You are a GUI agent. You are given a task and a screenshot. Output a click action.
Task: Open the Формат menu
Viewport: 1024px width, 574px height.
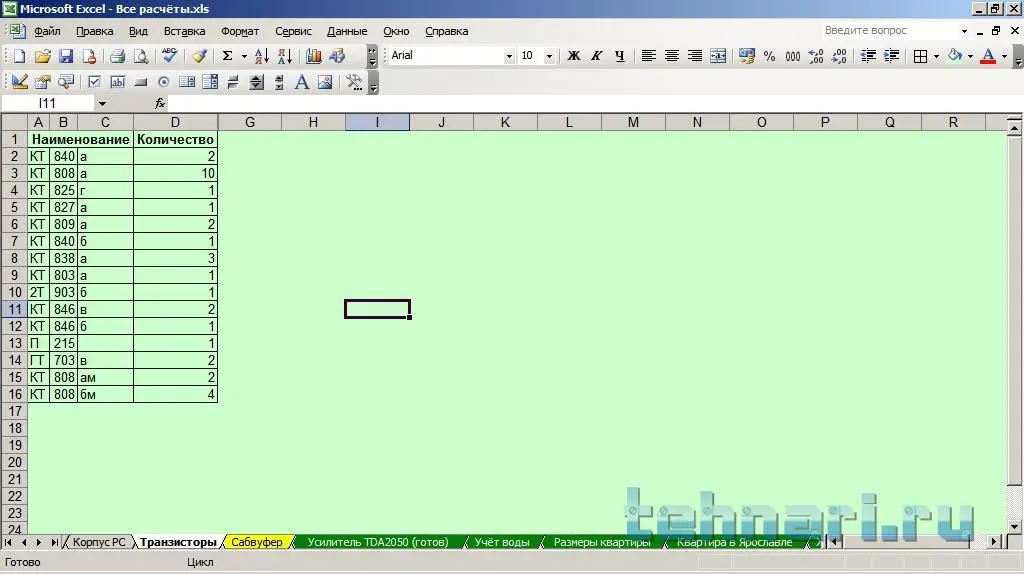[x=240, y=31]
